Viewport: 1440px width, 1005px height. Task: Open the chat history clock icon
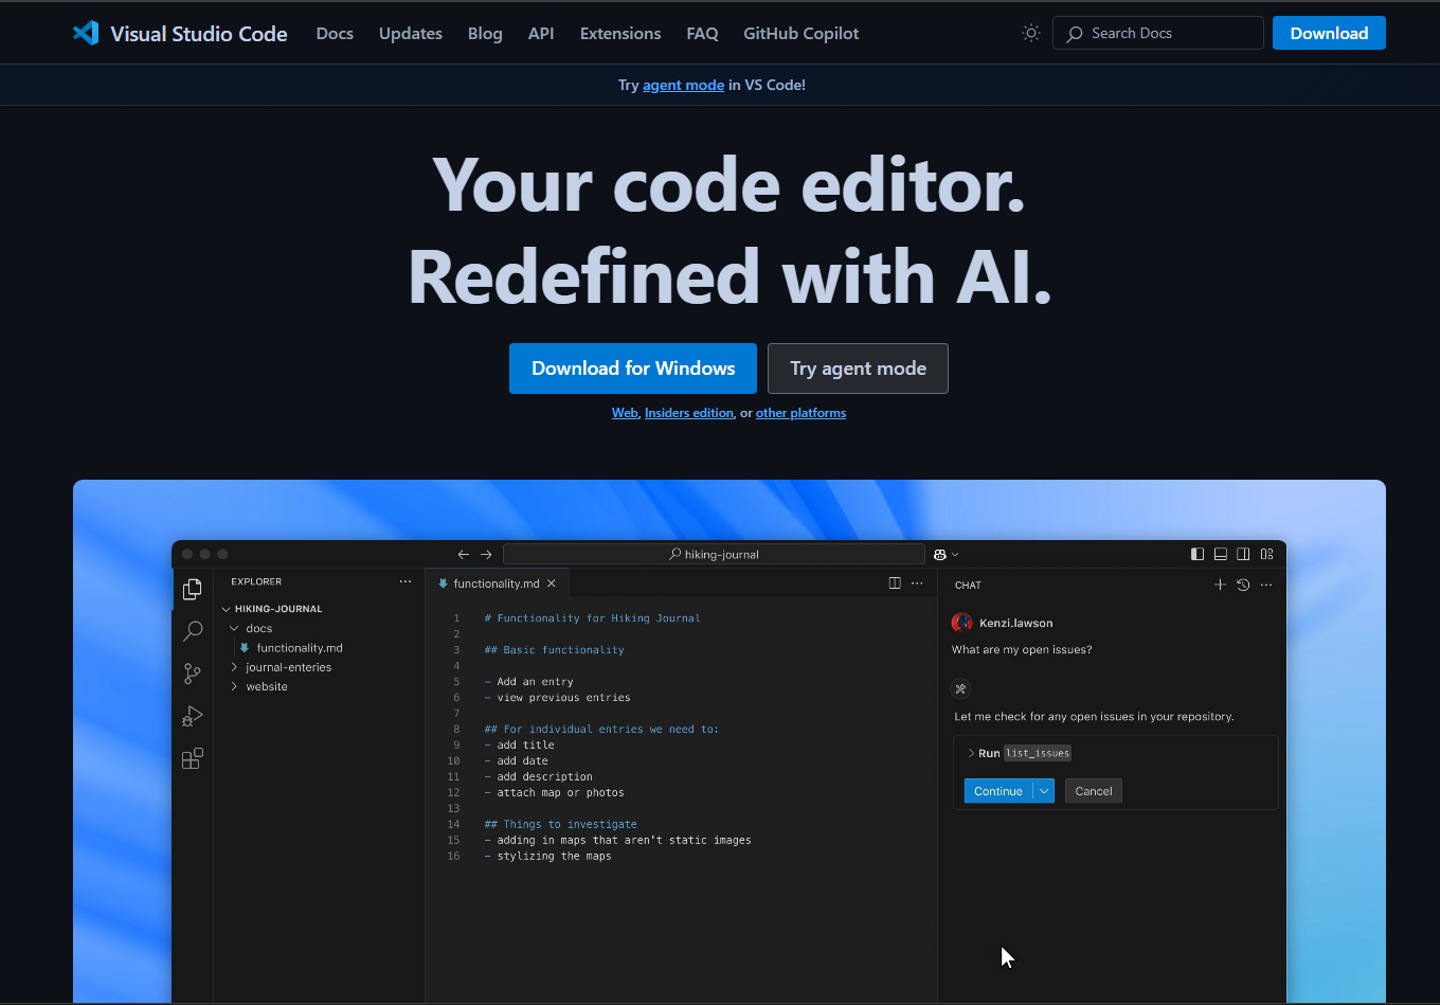[x=1243, y=585]
